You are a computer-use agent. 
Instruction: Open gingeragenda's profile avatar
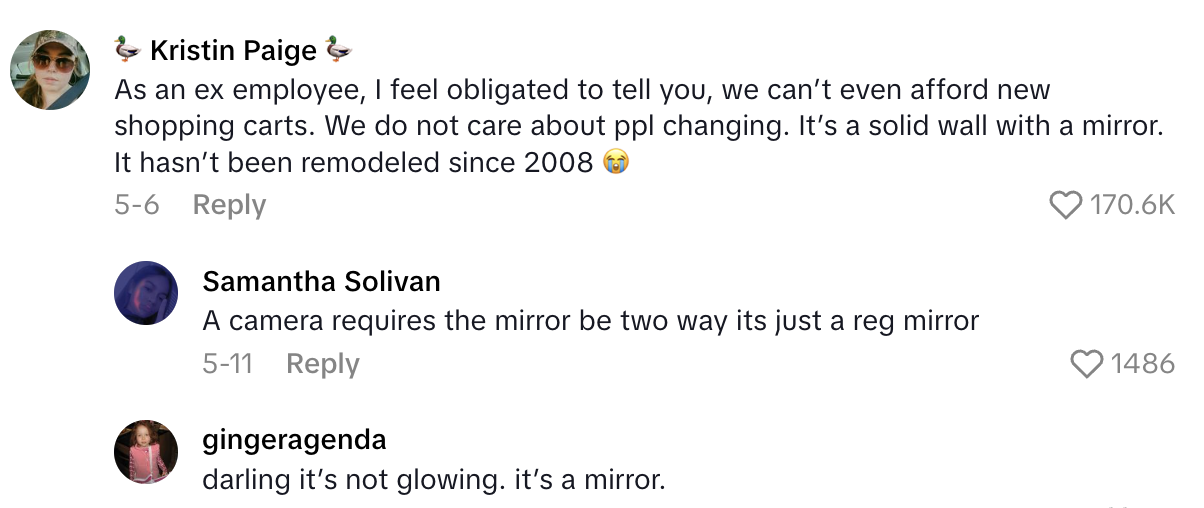coord(146,452)
